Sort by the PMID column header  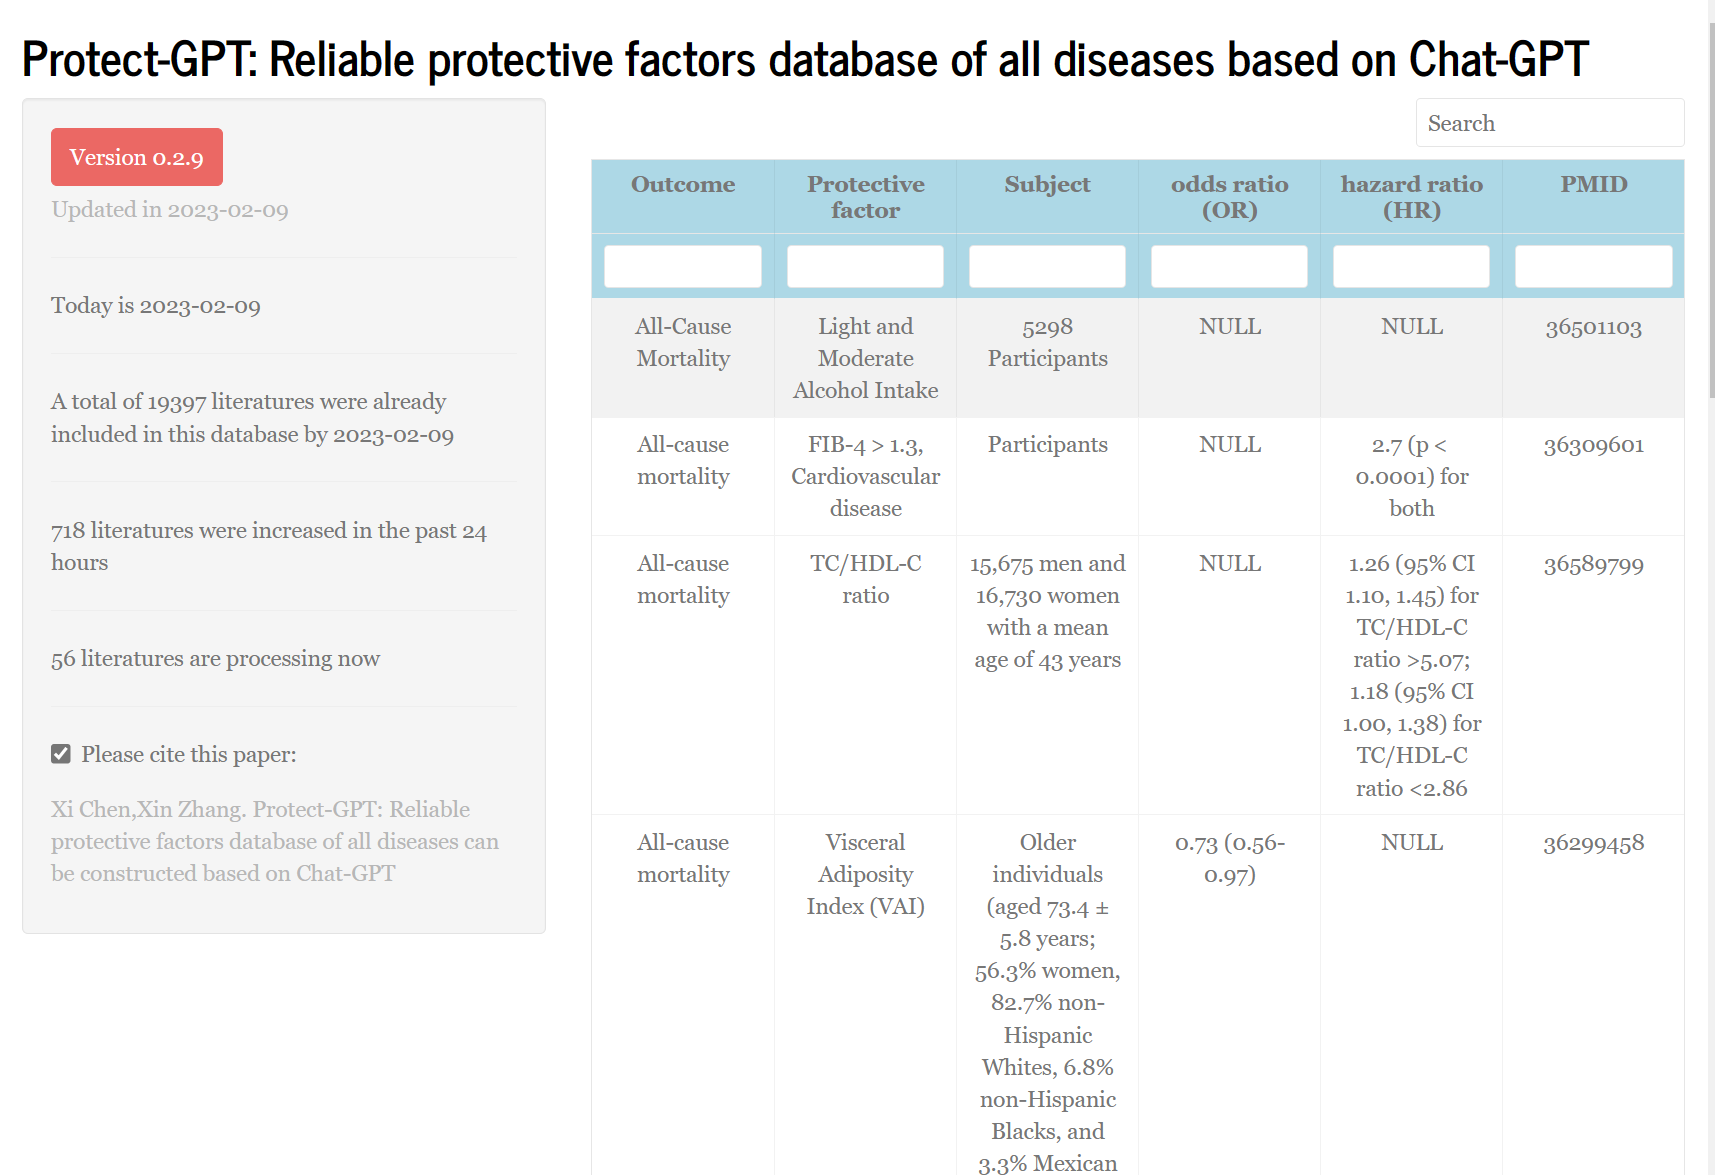pos(1593,184)
